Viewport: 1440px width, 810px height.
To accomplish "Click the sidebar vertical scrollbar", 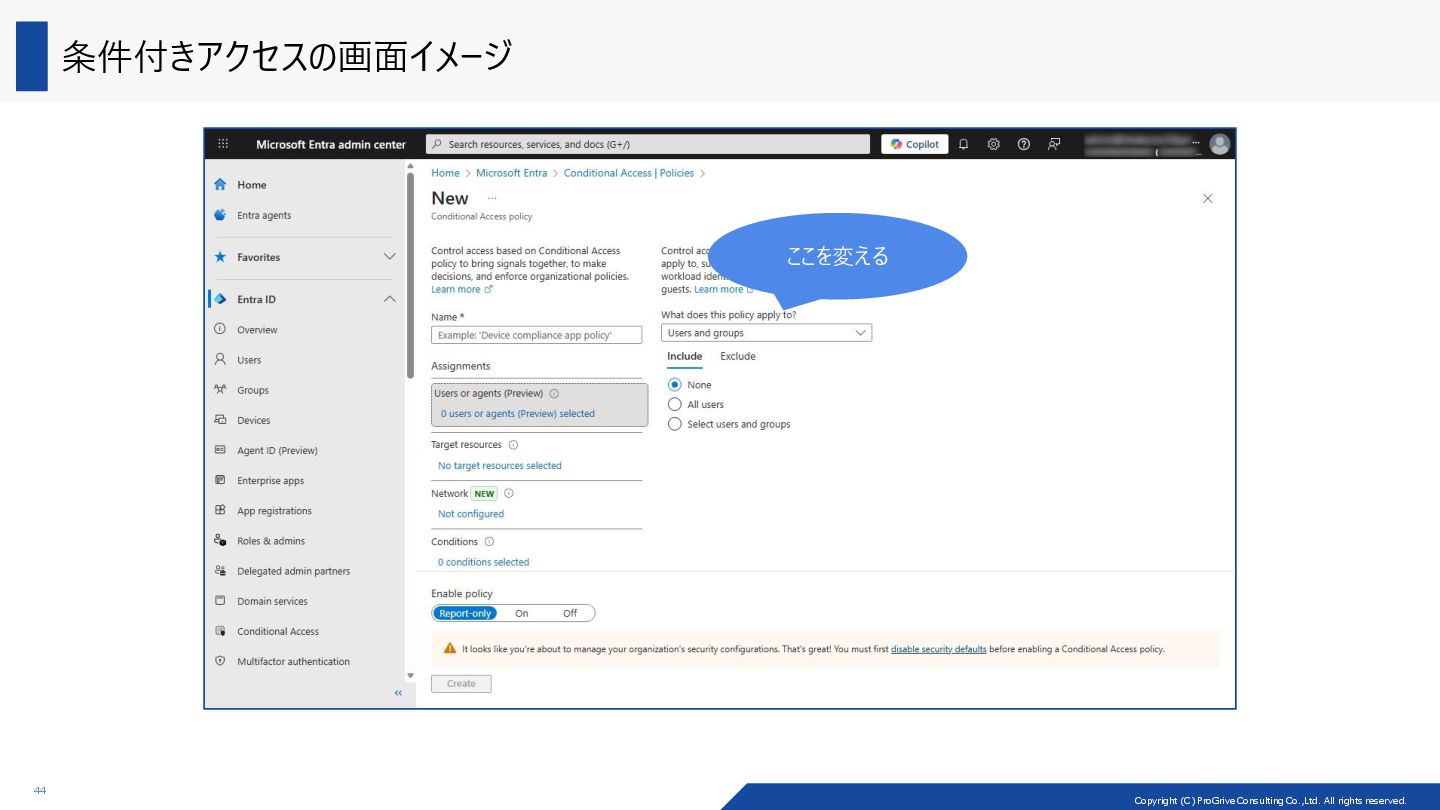I will (x=410, y=275).
